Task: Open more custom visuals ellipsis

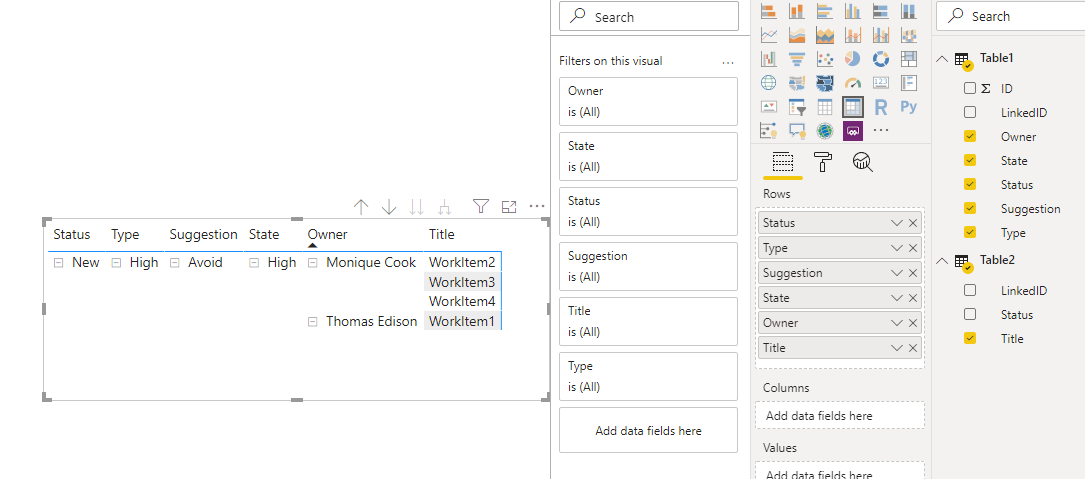Action: 881,130
